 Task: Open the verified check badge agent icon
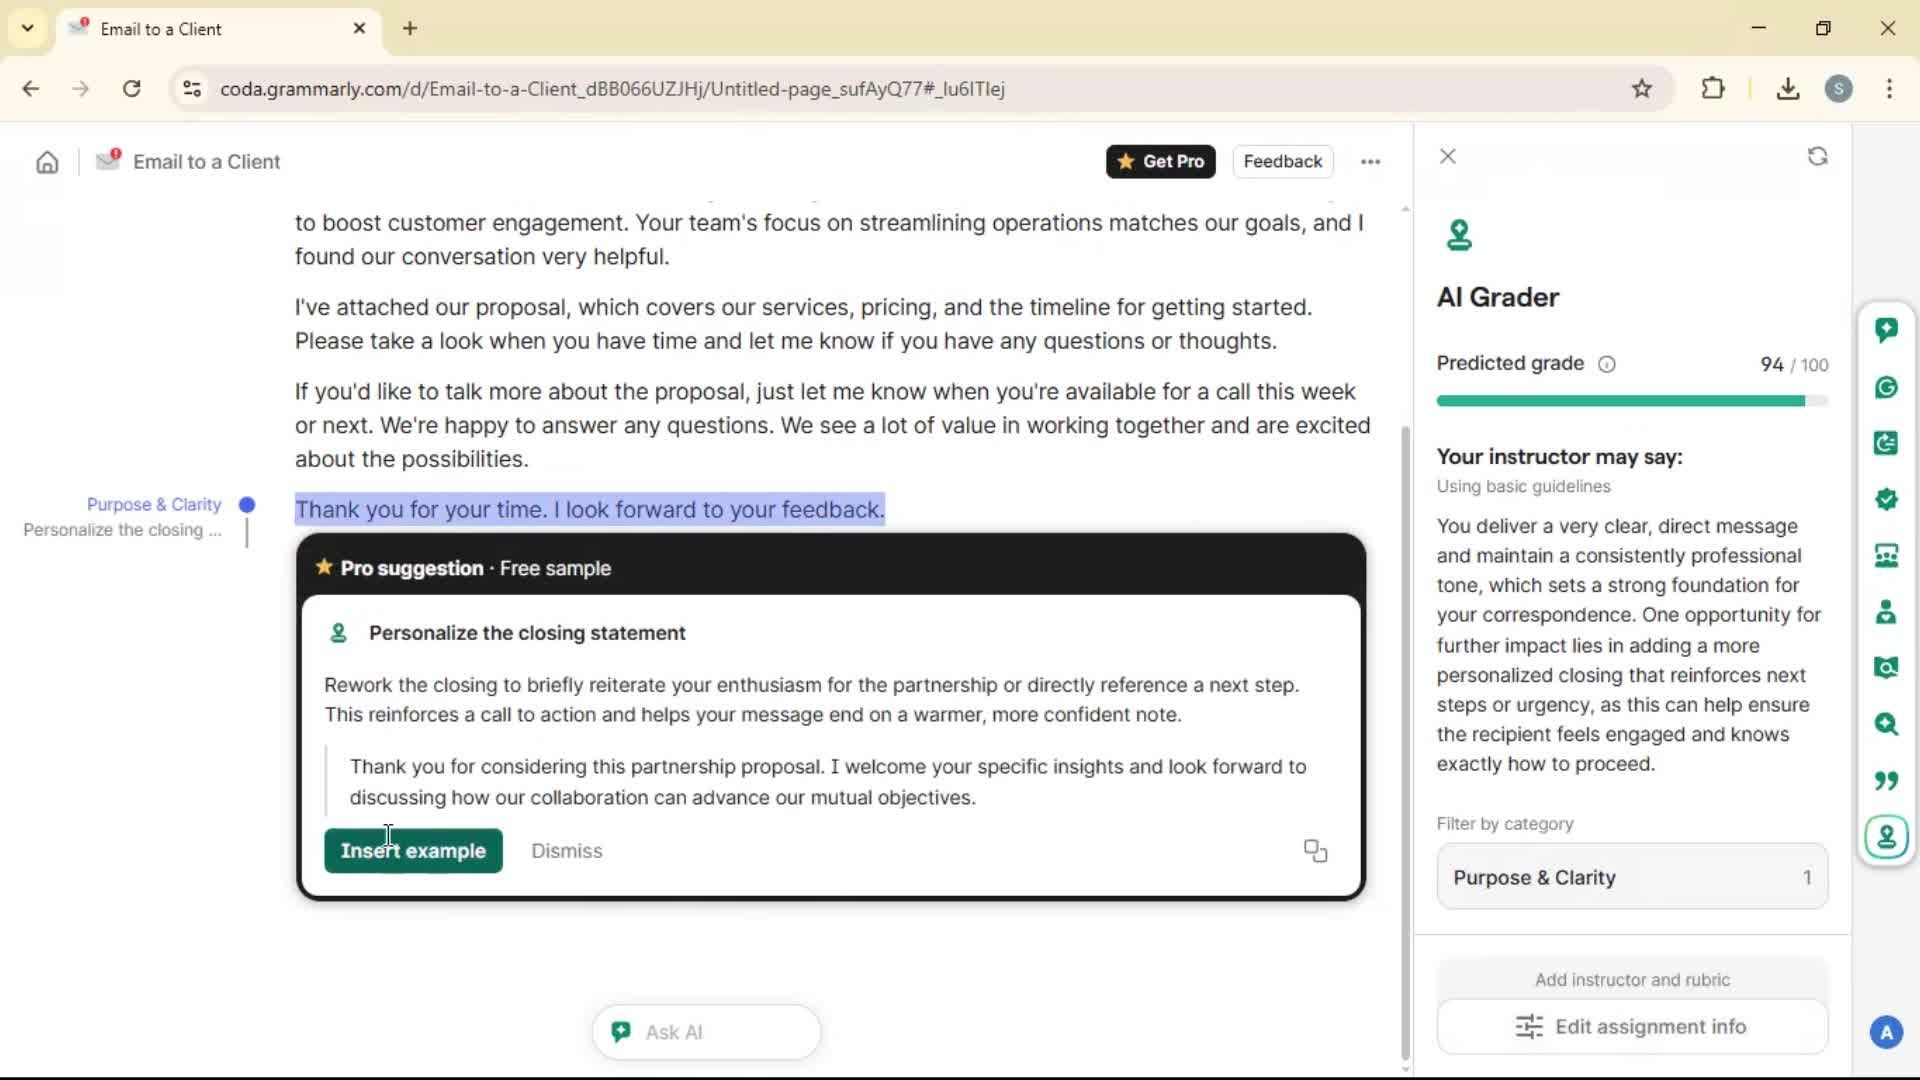tap(1886, 499)
